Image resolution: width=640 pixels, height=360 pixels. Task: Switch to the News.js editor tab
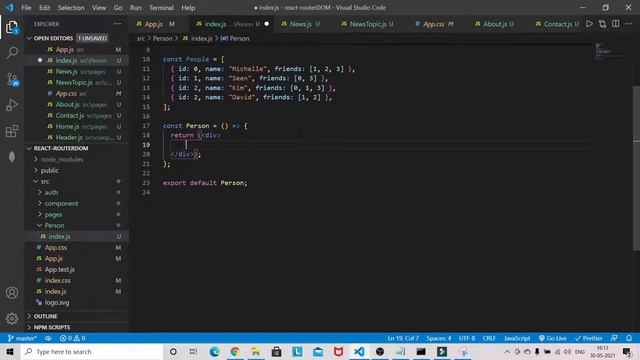pyautogui.click(x=301, y=24)
